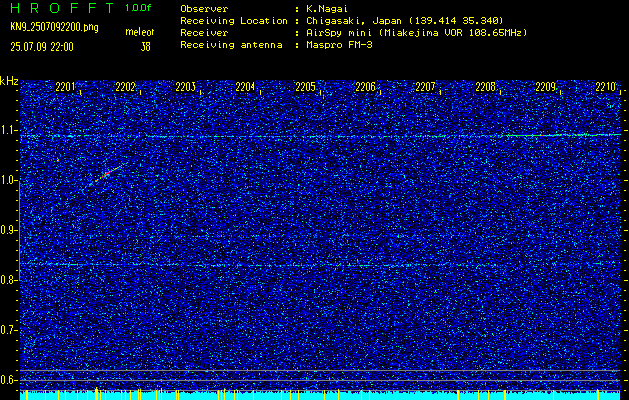Click the meteor count value 38
The image size is (629, 400).
point(145,47)
